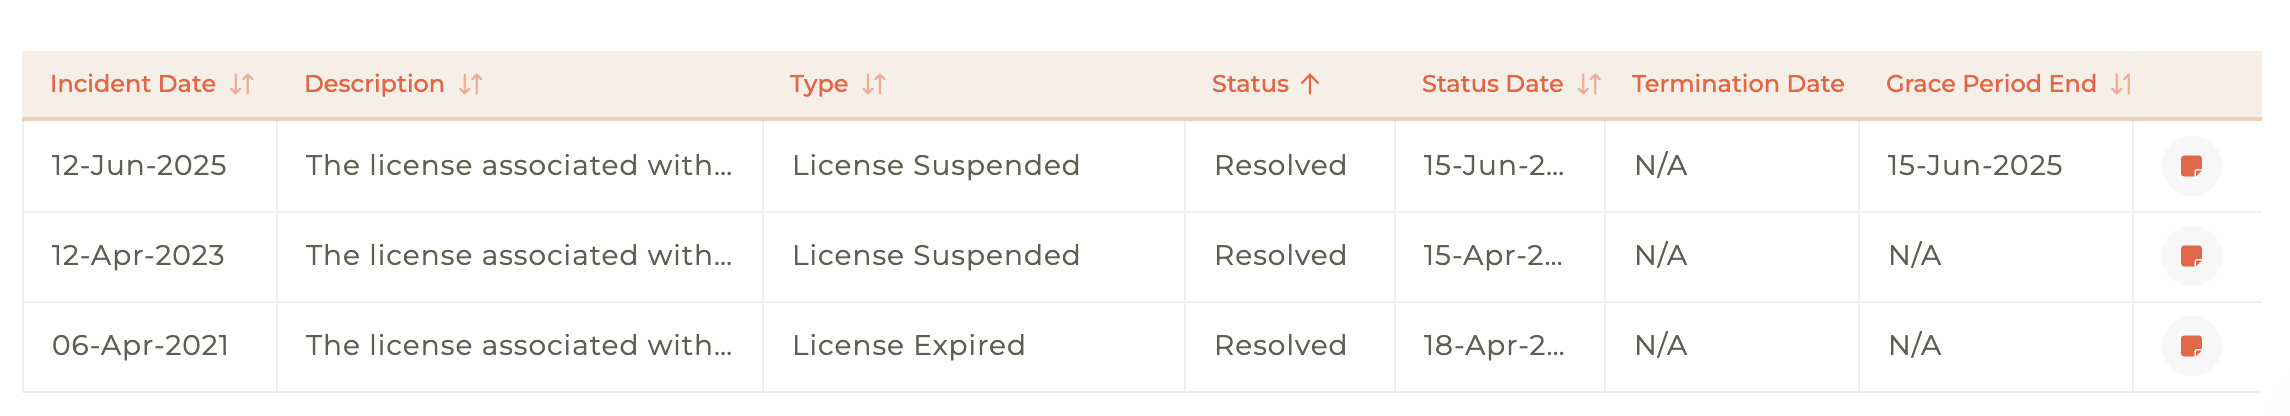Click the Termination Date column header
Viewport: 2290px width, 416px height.
pos(1738,84)
